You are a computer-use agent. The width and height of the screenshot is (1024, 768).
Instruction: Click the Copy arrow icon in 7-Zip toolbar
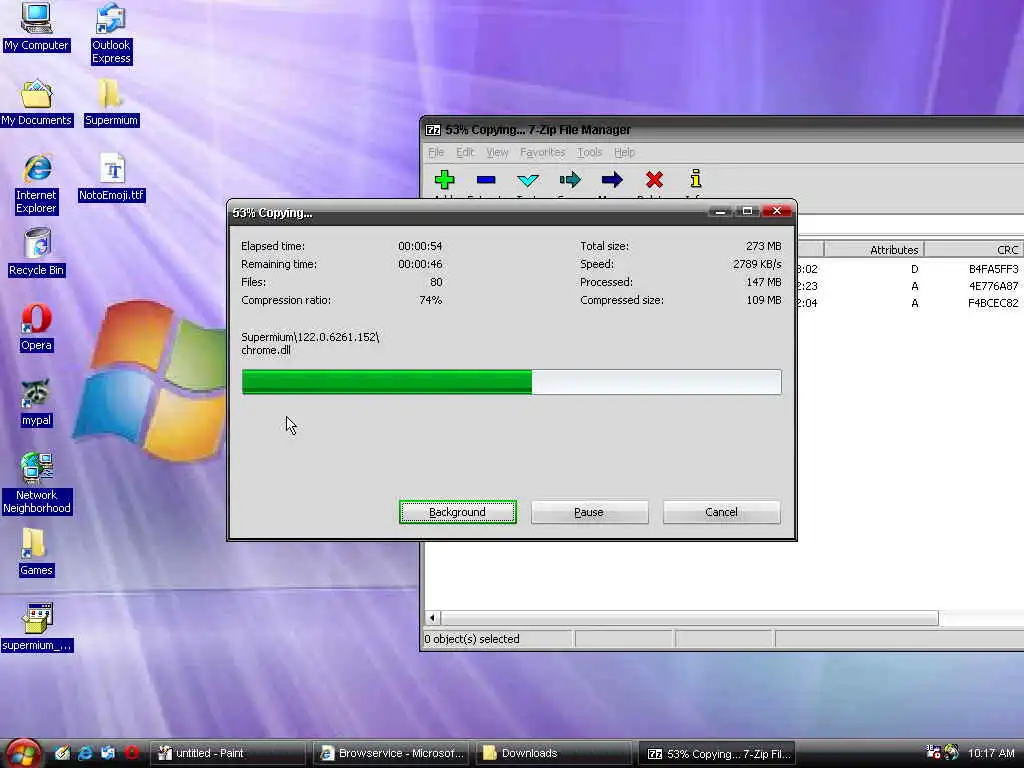click(569, 180)
